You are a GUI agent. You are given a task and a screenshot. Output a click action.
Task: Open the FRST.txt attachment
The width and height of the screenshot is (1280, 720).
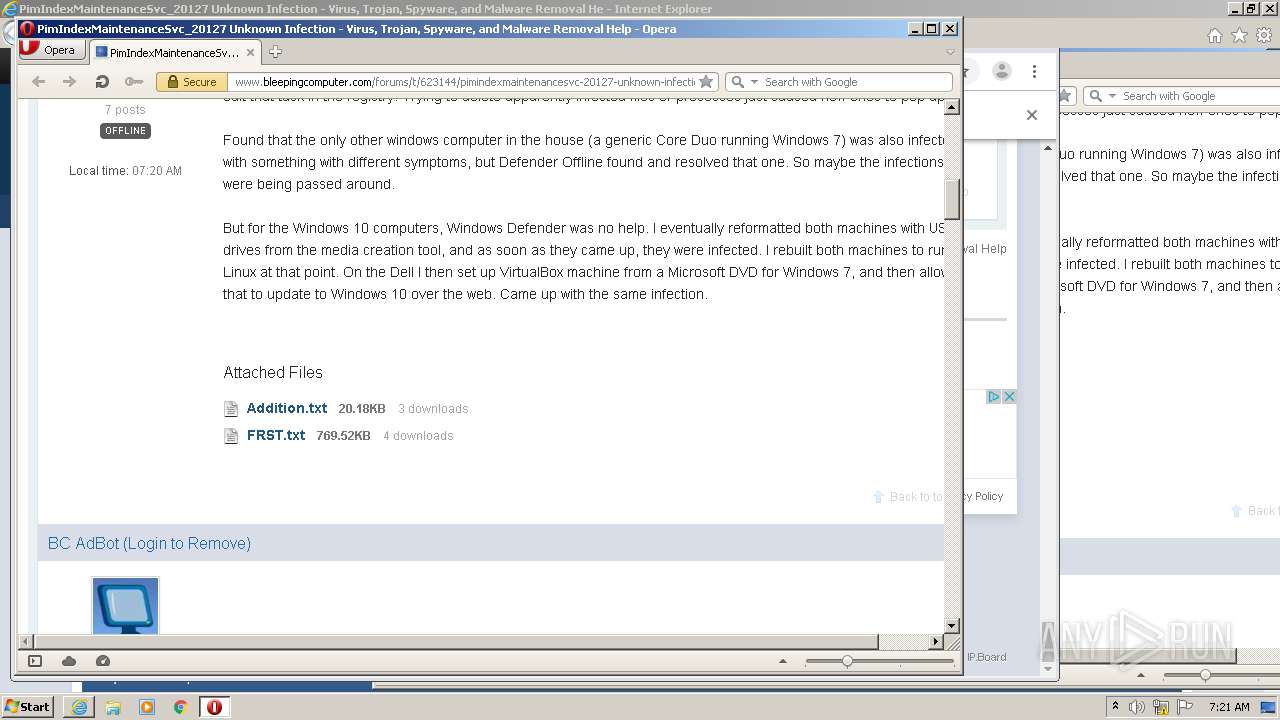[276, 435]
